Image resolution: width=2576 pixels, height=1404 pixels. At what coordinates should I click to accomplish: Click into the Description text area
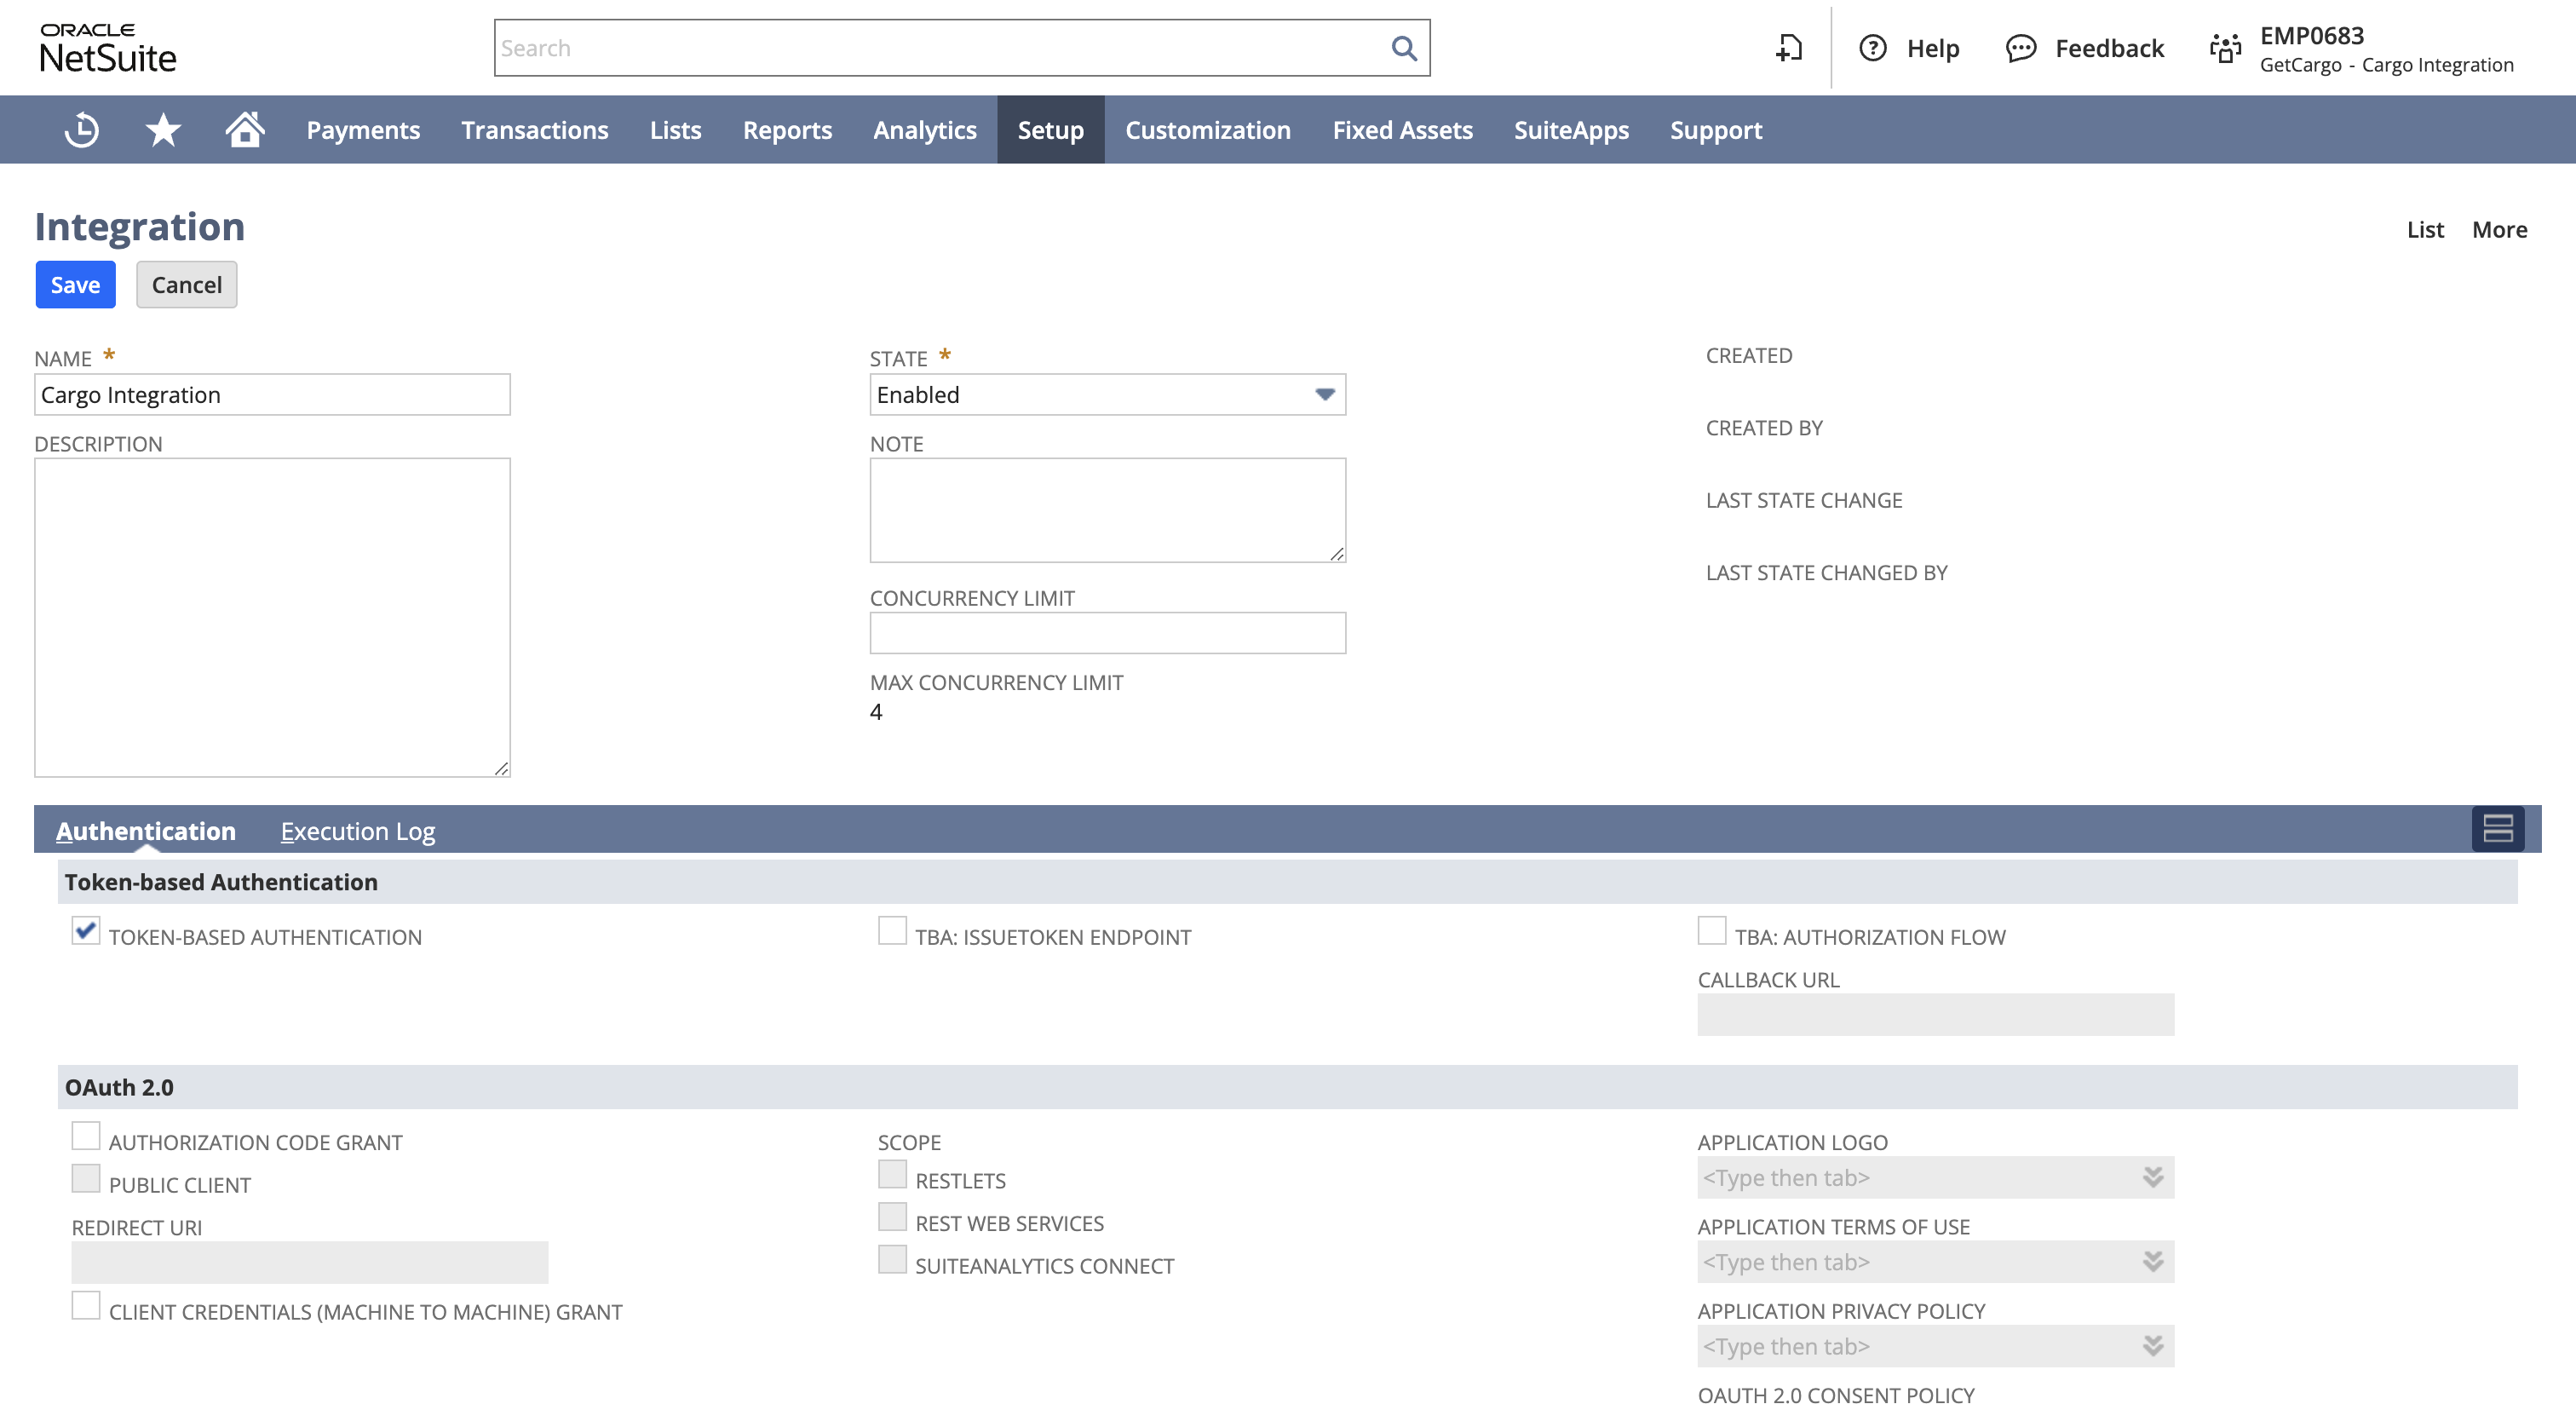pos(272,617)
